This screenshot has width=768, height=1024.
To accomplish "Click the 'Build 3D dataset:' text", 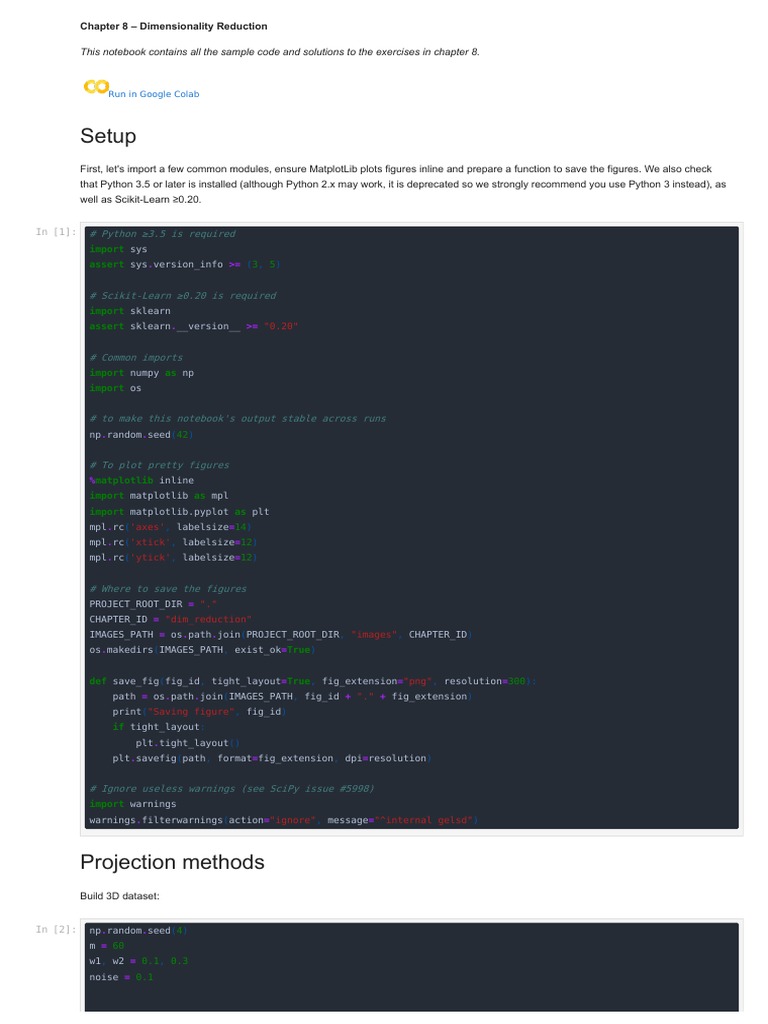I will coord(120,896).
